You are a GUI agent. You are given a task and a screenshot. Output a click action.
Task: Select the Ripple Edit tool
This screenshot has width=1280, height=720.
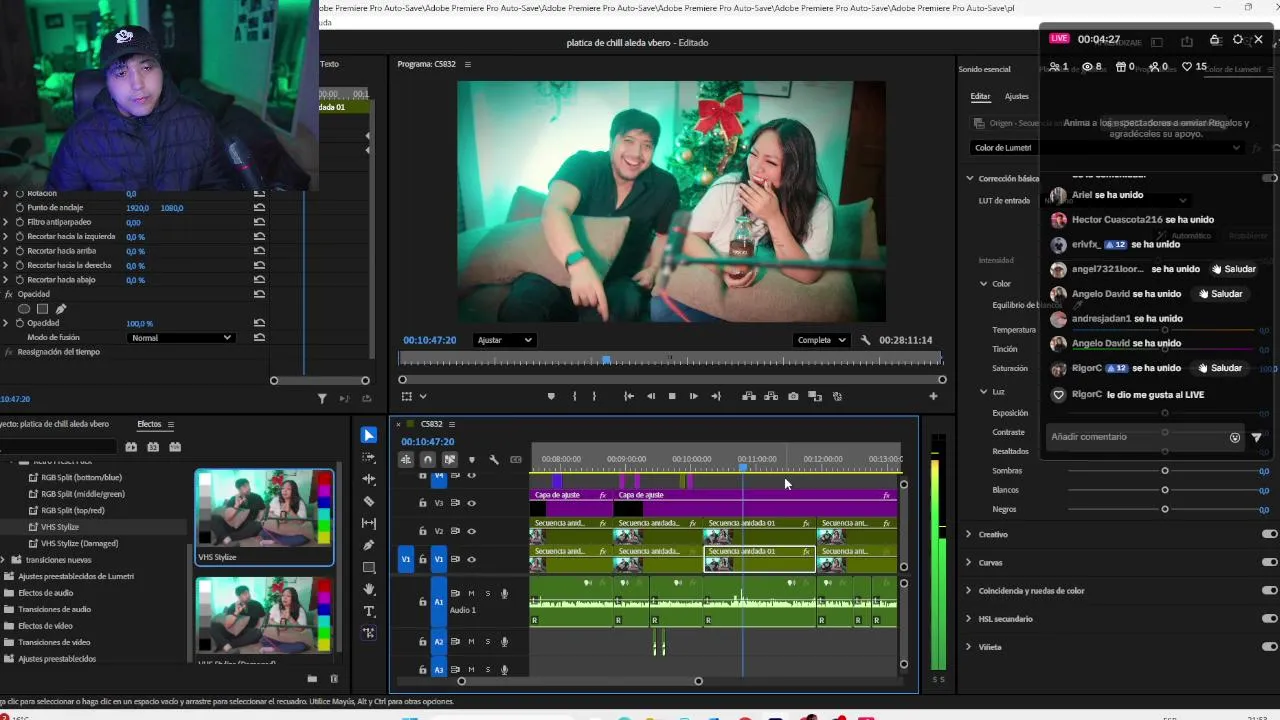pyautogui.click(x=369, y=479)
